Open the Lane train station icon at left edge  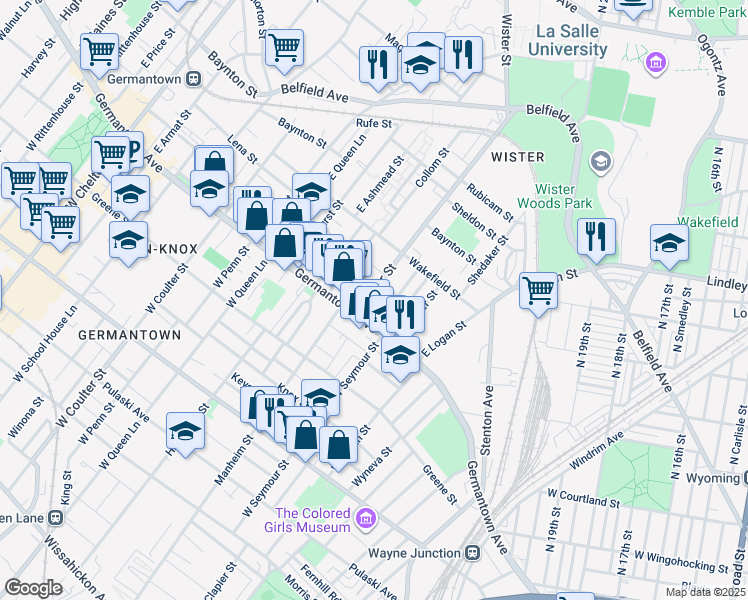coord(56,517)
